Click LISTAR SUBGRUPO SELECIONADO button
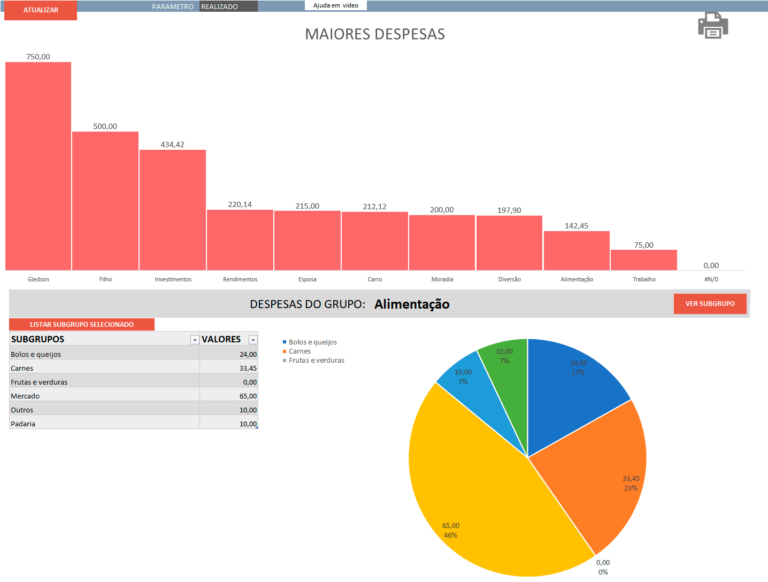The image size is (768, 582). (82, 324)
